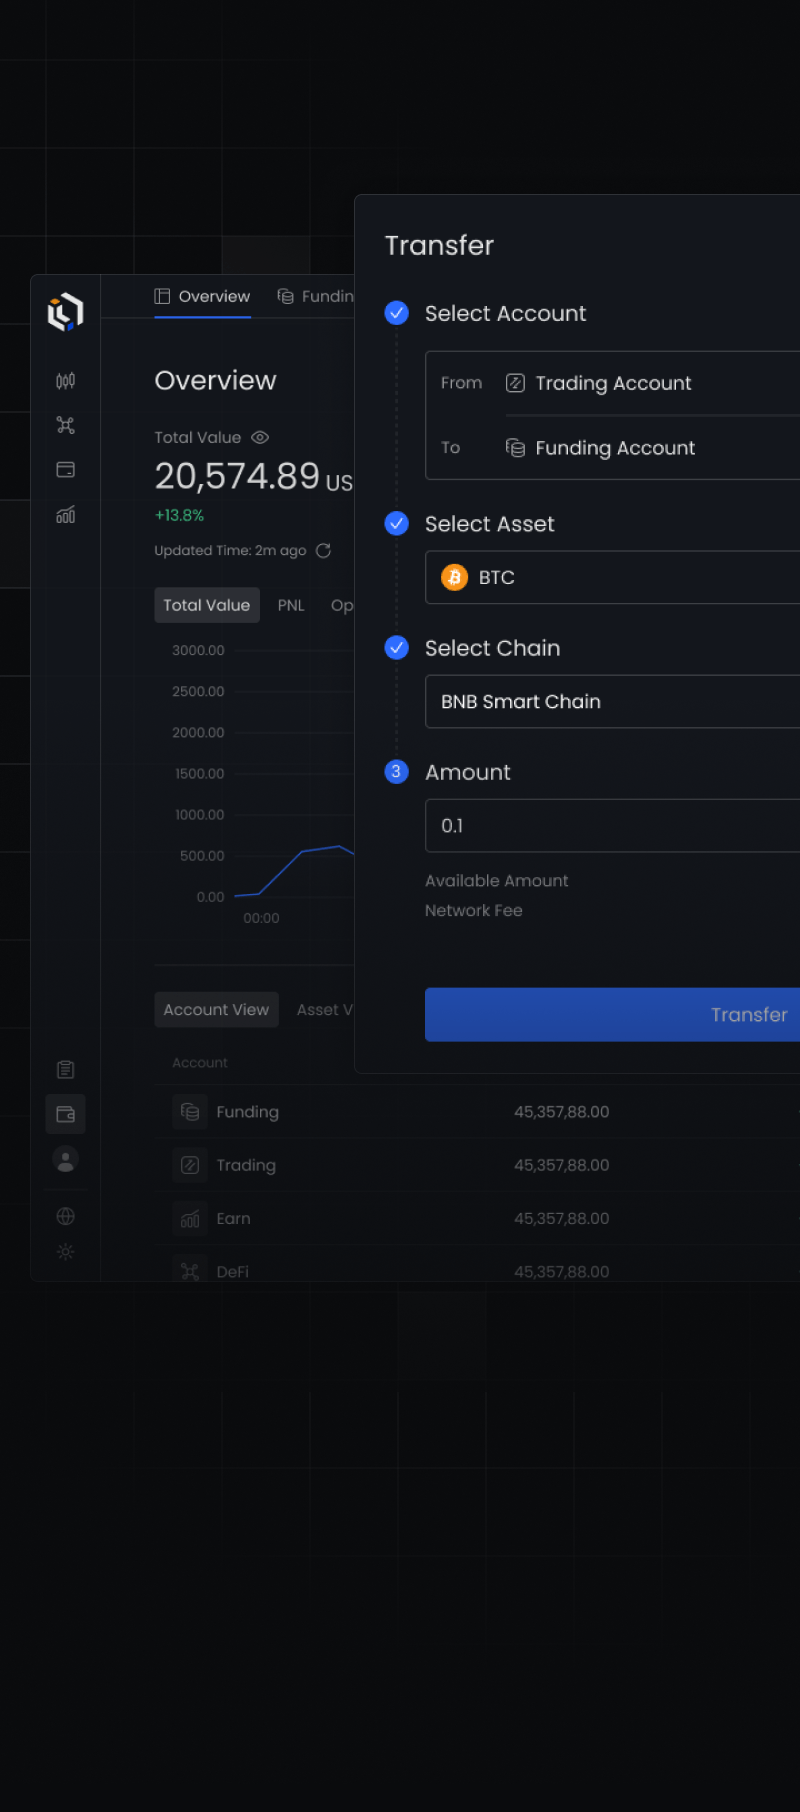Select the Account View button
Screen dimensions: 800x1812
click(216, 1010)
